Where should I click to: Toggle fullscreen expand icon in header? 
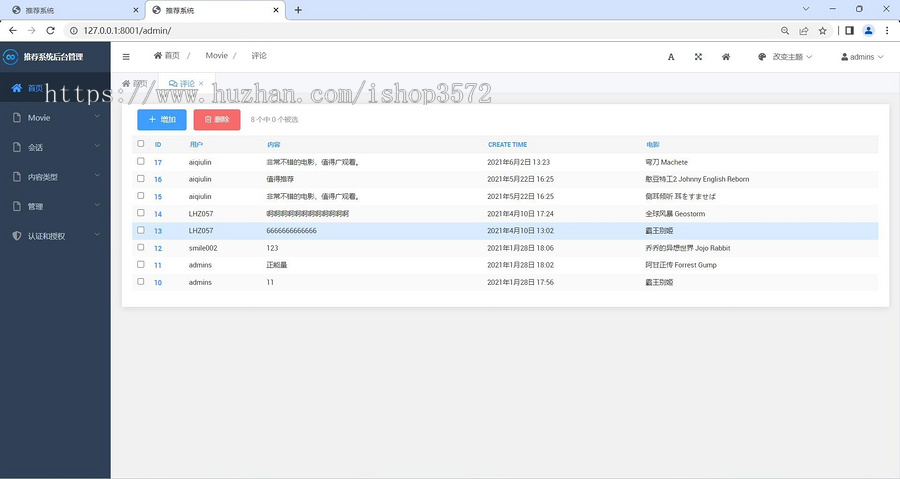pyautogui.click(x=699, y=57)
